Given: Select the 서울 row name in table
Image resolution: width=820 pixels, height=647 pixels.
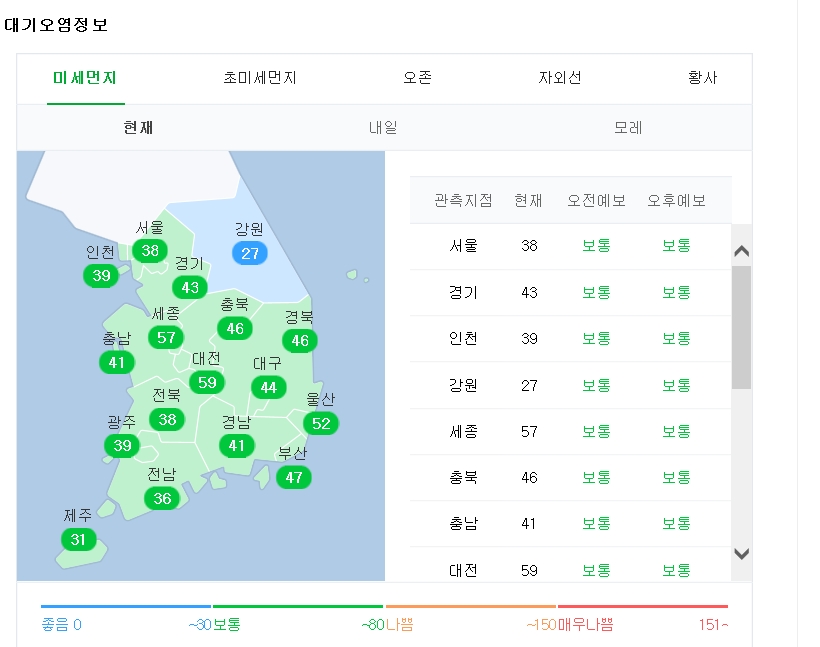Looking at the screenshot, I should 463,245.
